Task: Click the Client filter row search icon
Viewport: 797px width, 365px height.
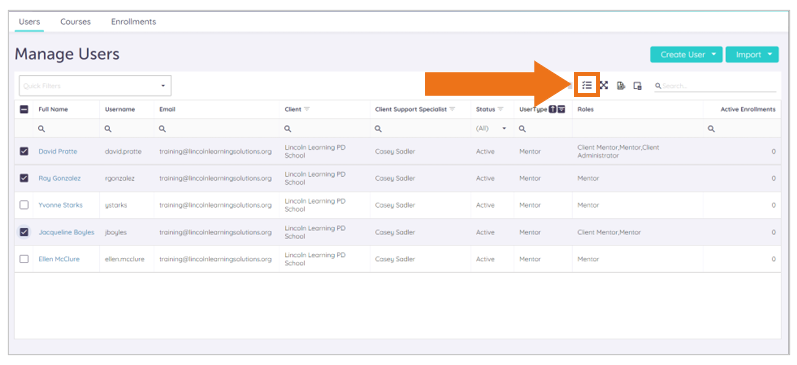Action: coord(288,129)
